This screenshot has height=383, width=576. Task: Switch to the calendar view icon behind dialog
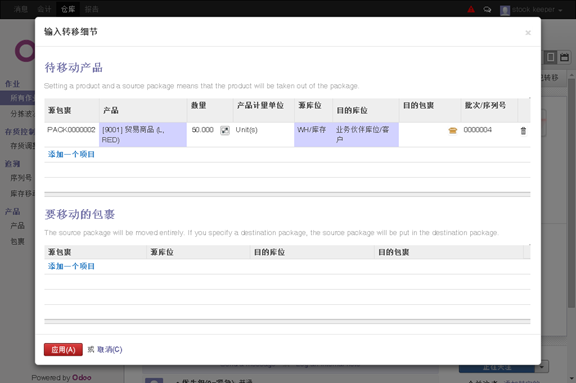pos(564,57)
